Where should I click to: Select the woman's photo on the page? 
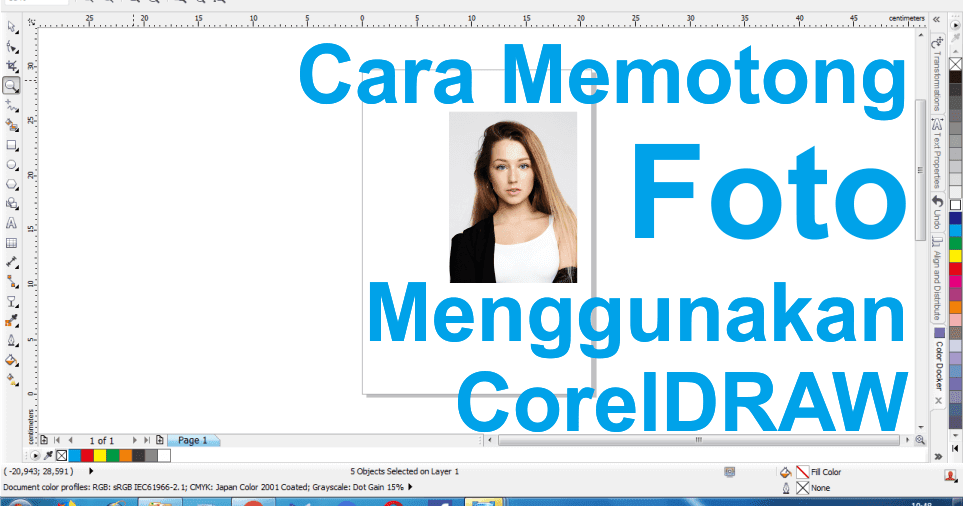(x=513, y=197)
